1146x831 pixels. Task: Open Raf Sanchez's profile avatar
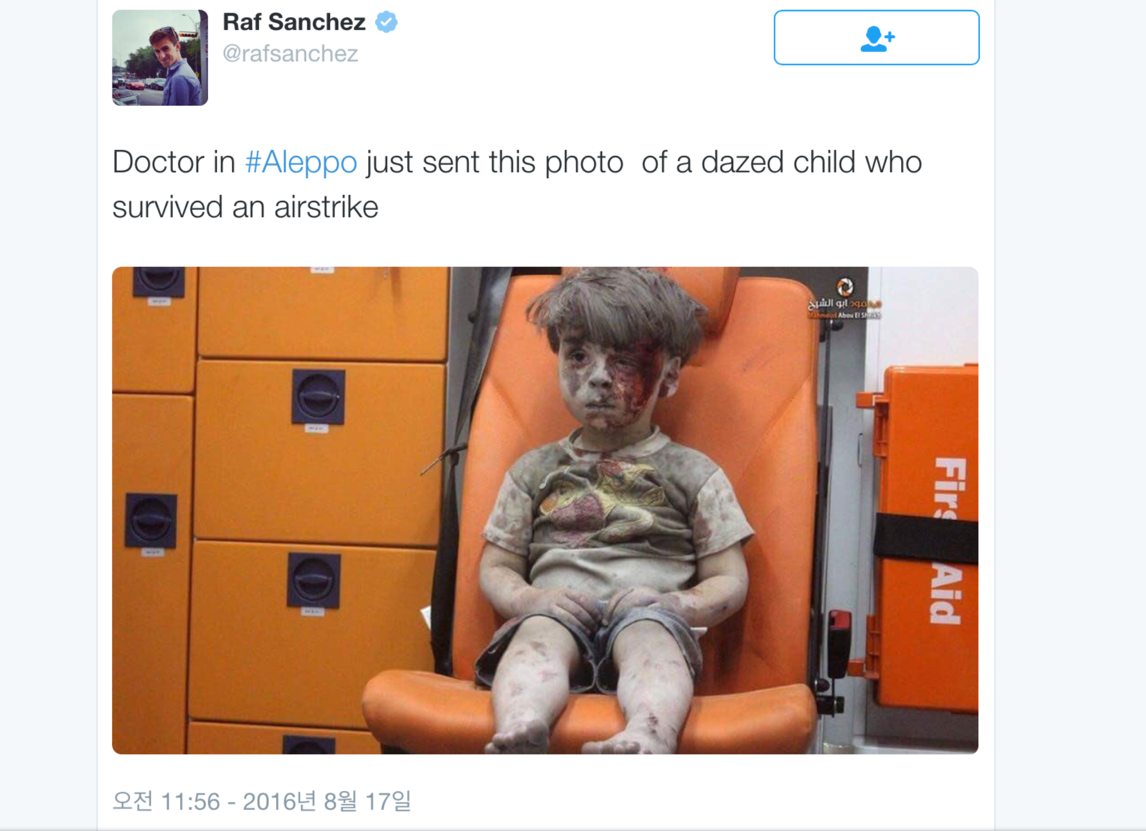[x=160, y=58]
